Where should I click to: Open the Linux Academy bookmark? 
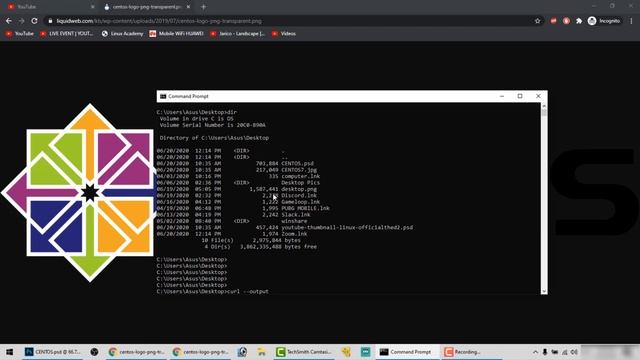[x=122, y=34]
